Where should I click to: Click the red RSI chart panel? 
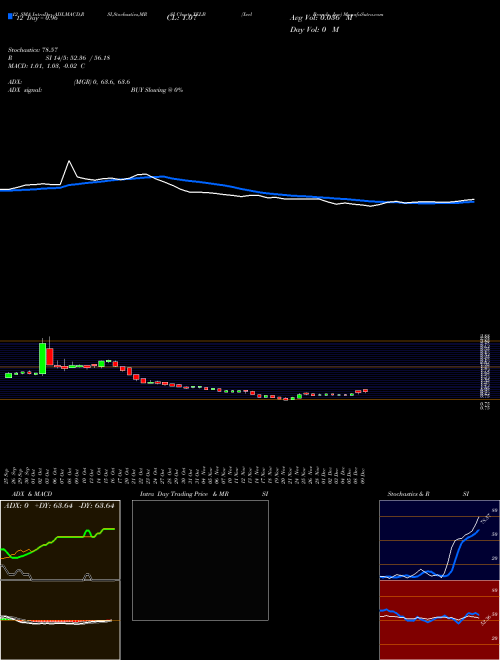pos(439,620)
